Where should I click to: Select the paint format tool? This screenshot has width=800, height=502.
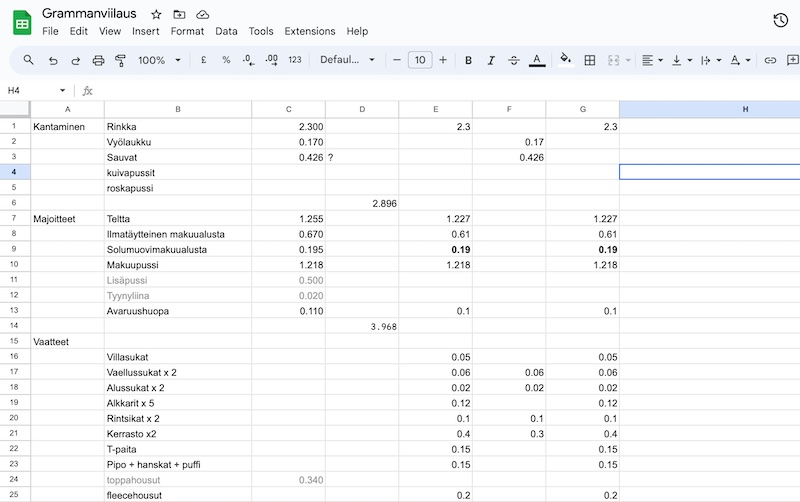tap(121, 60)
